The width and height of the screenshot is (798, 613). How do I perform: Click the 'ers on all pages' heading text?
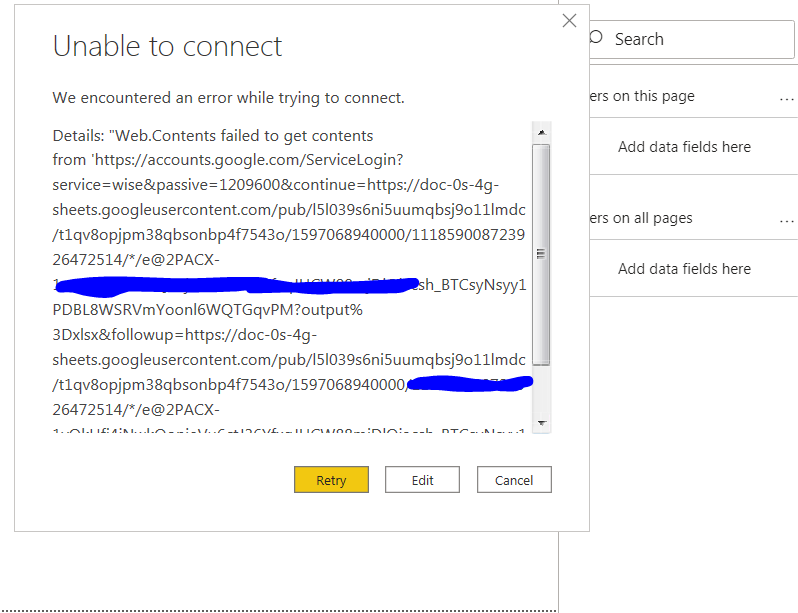tap(641, 218)
